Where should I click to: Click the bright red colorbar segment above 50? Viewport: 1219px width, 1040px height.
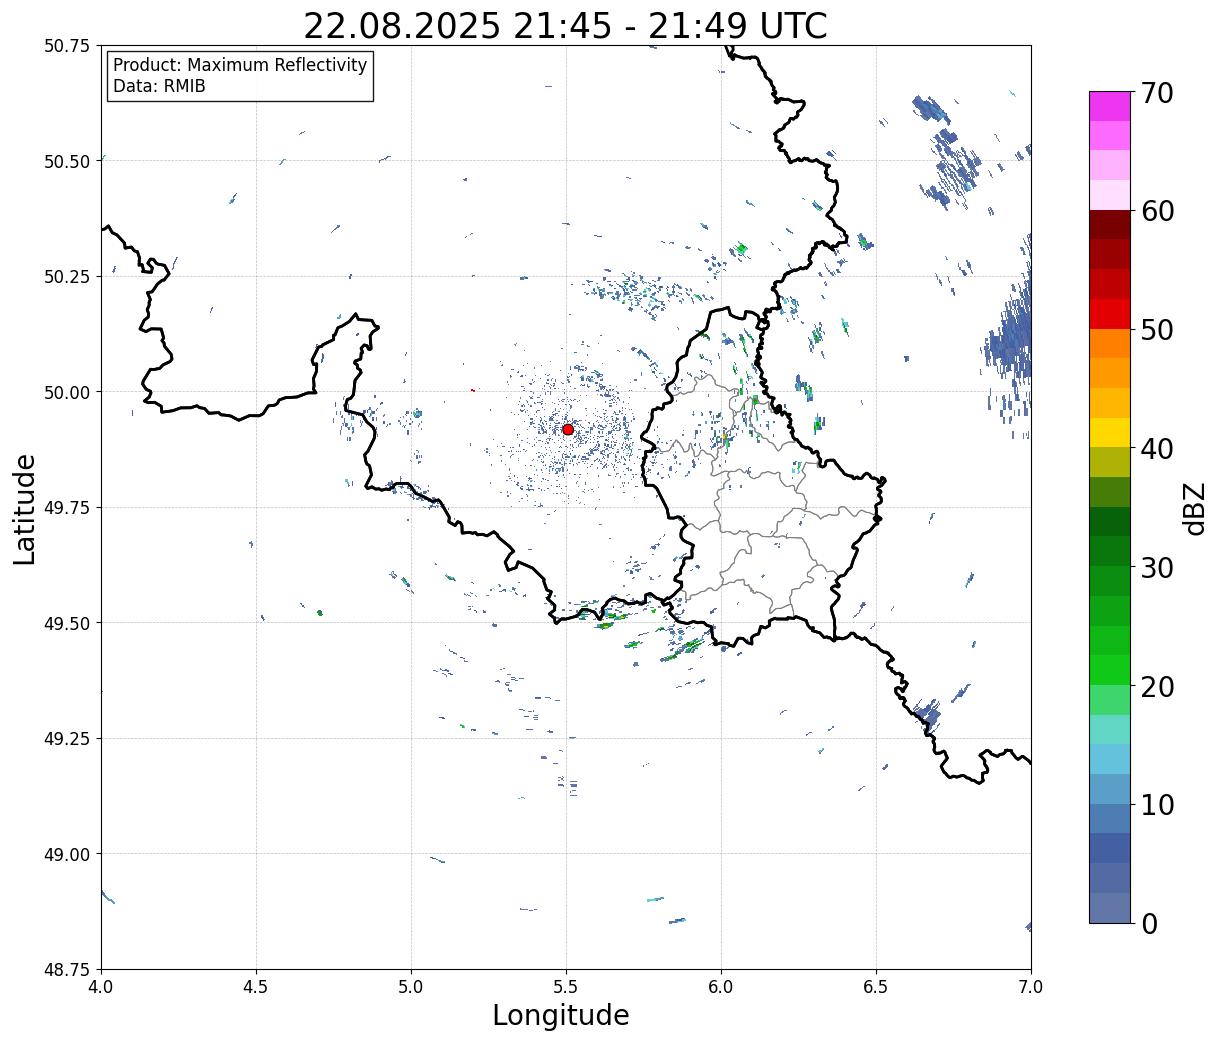(1110, 314)
